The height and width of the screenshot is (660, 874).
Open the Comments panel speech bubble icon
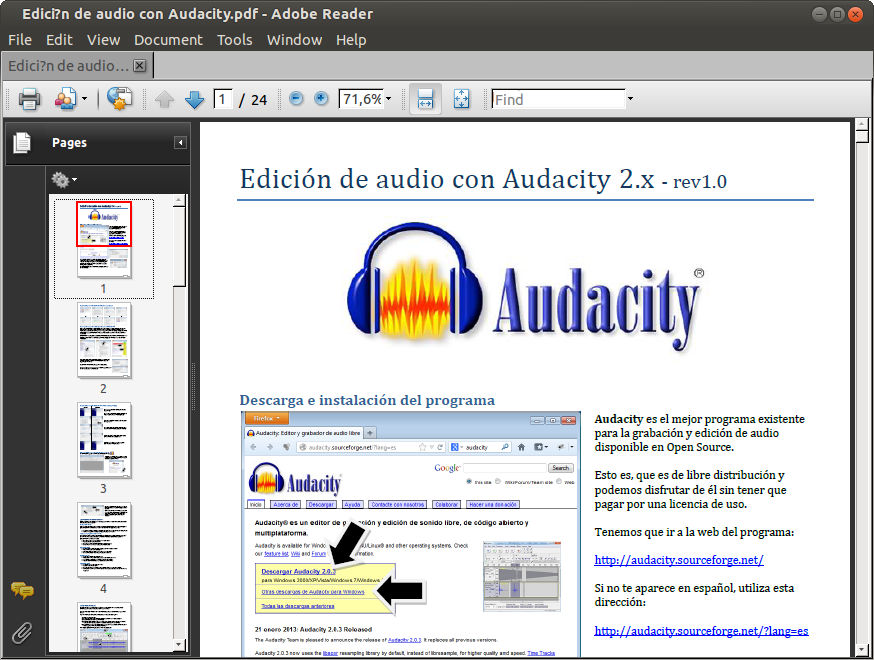22,590
